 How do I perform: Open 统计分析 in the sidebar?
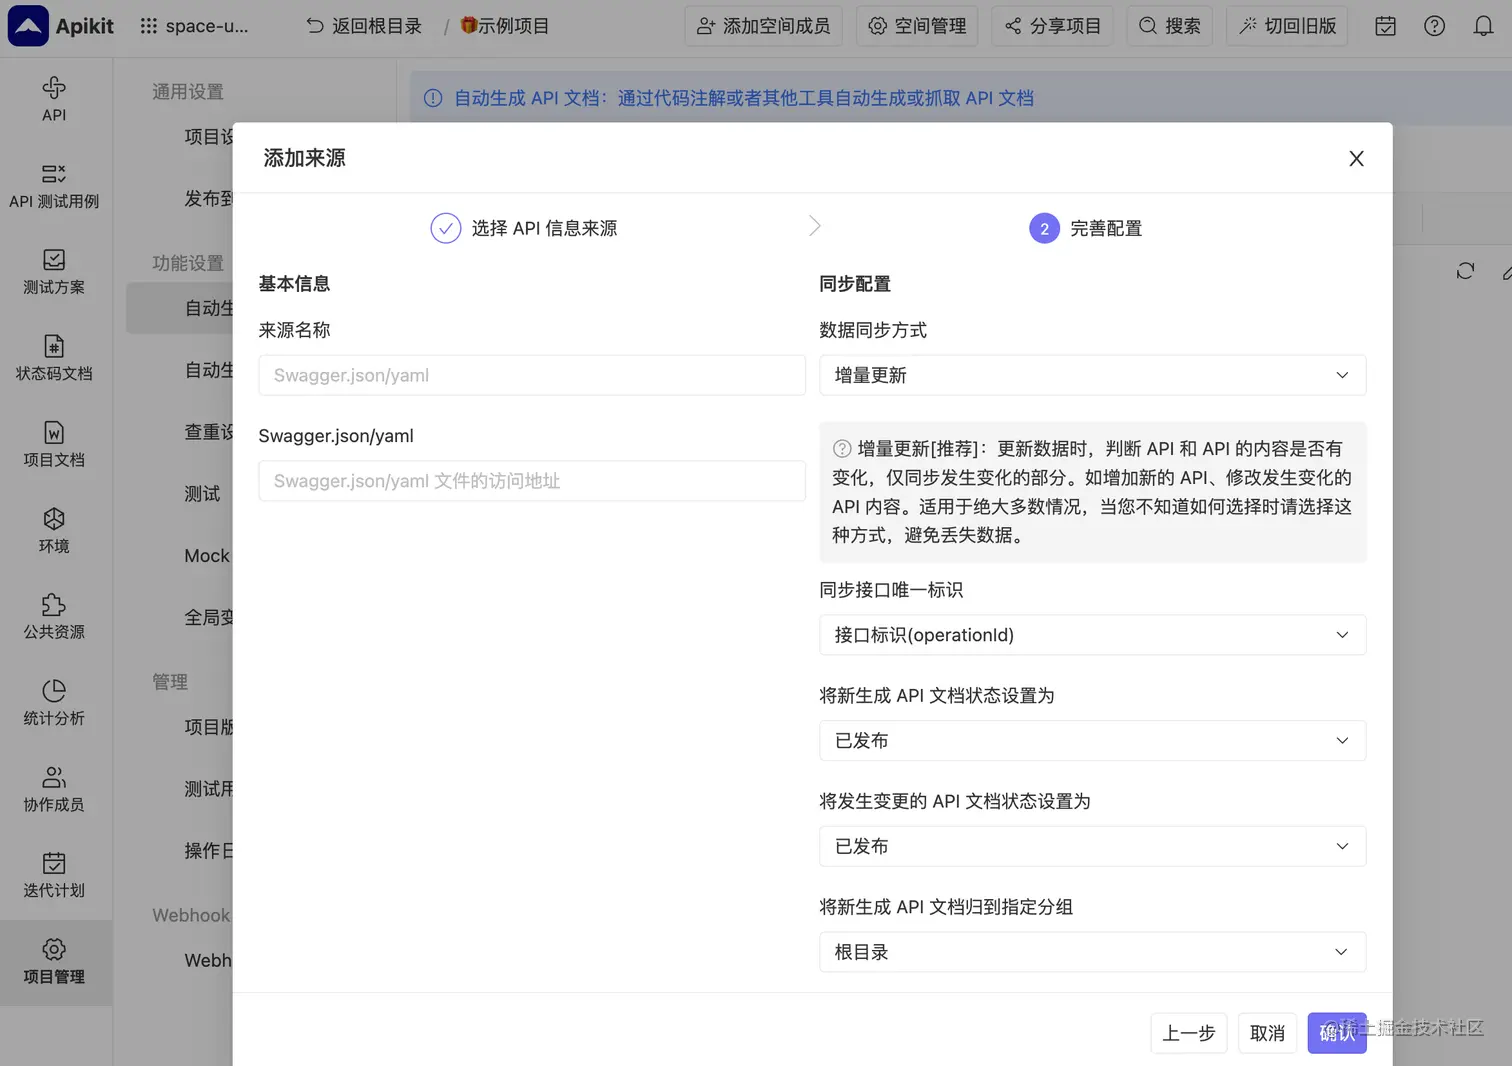coord(54,703)
